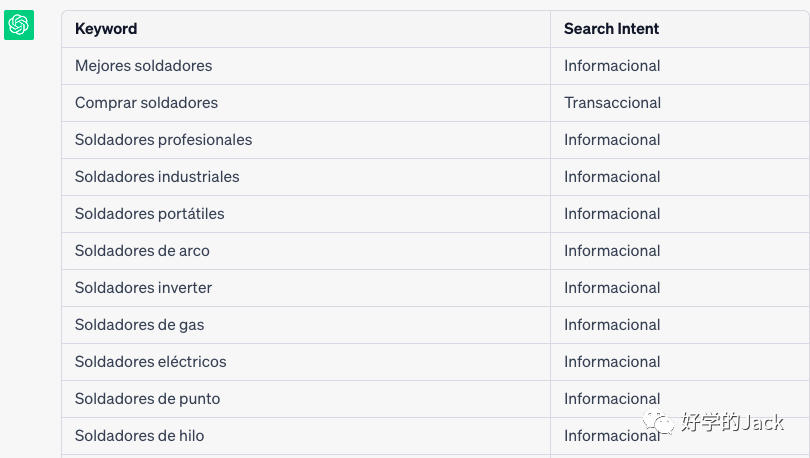Image resolution: width=810 pixels, height=458 pixels.
Task: Select the Soldadores de hilo text
Action: 139,436
